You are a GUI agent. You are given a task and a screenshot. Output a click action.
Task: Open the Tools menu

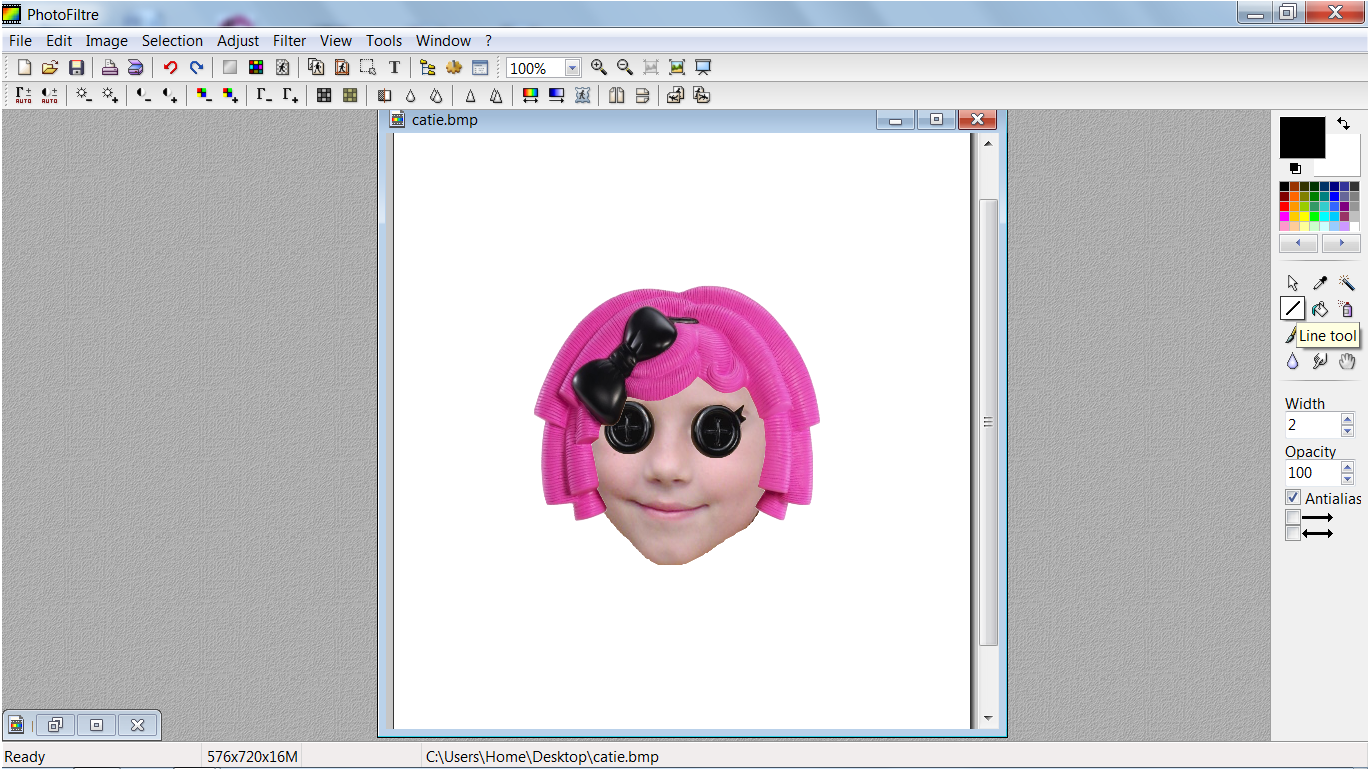click(x=384, y=41)
